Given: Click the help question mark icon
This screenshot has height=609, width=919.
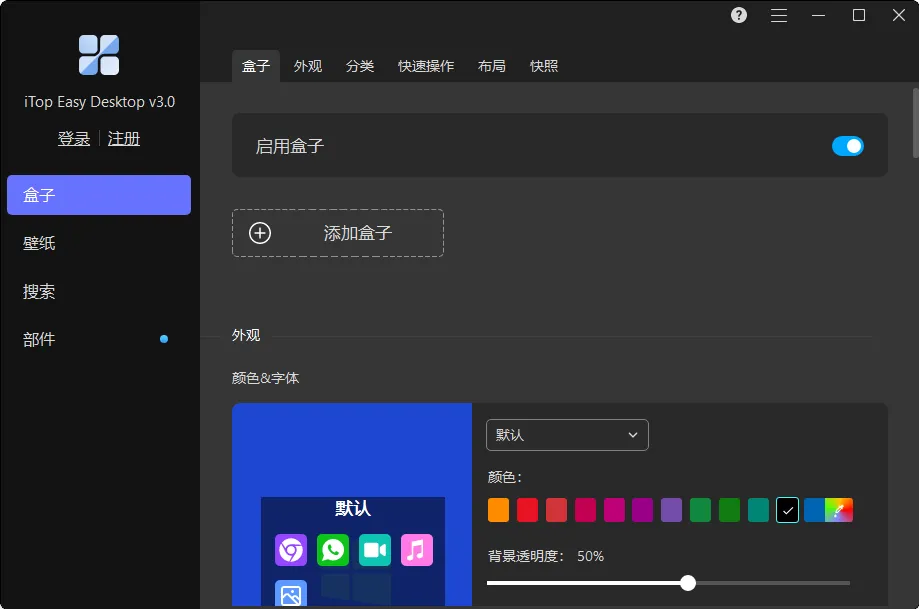Looking at the screenshot, I should pos(738,15).
